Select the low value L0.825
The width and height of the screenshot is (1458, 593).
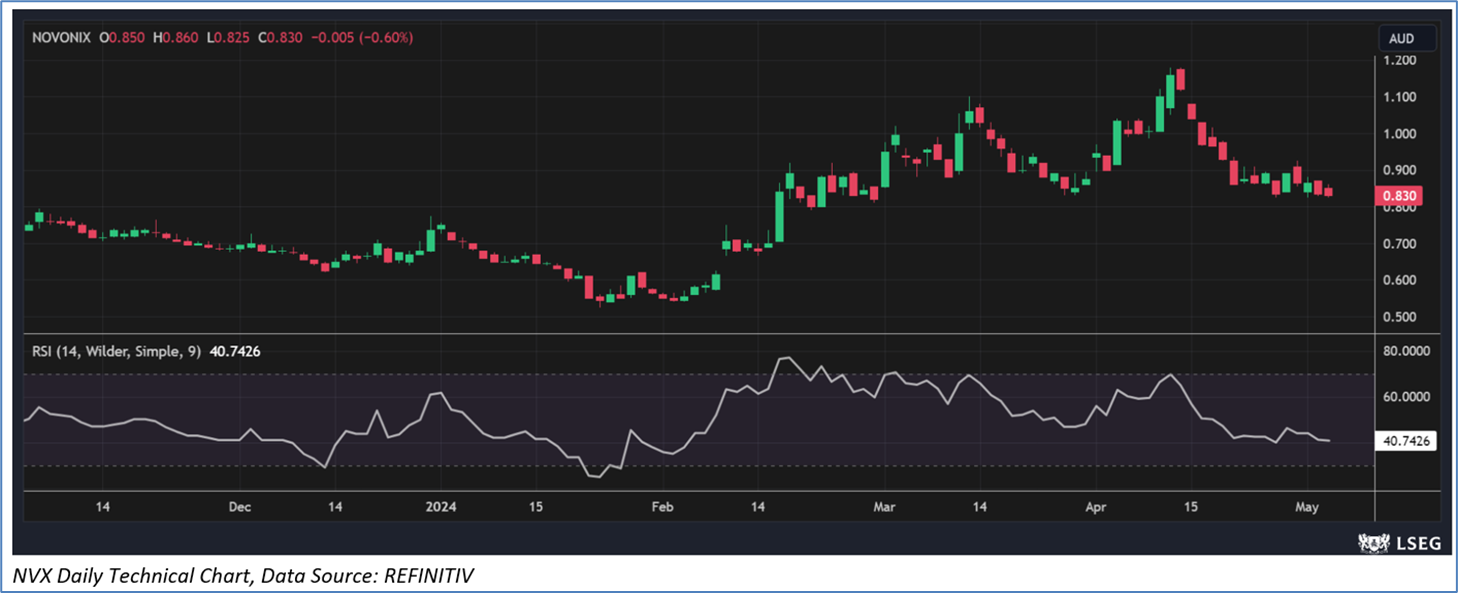click(228, 37)
